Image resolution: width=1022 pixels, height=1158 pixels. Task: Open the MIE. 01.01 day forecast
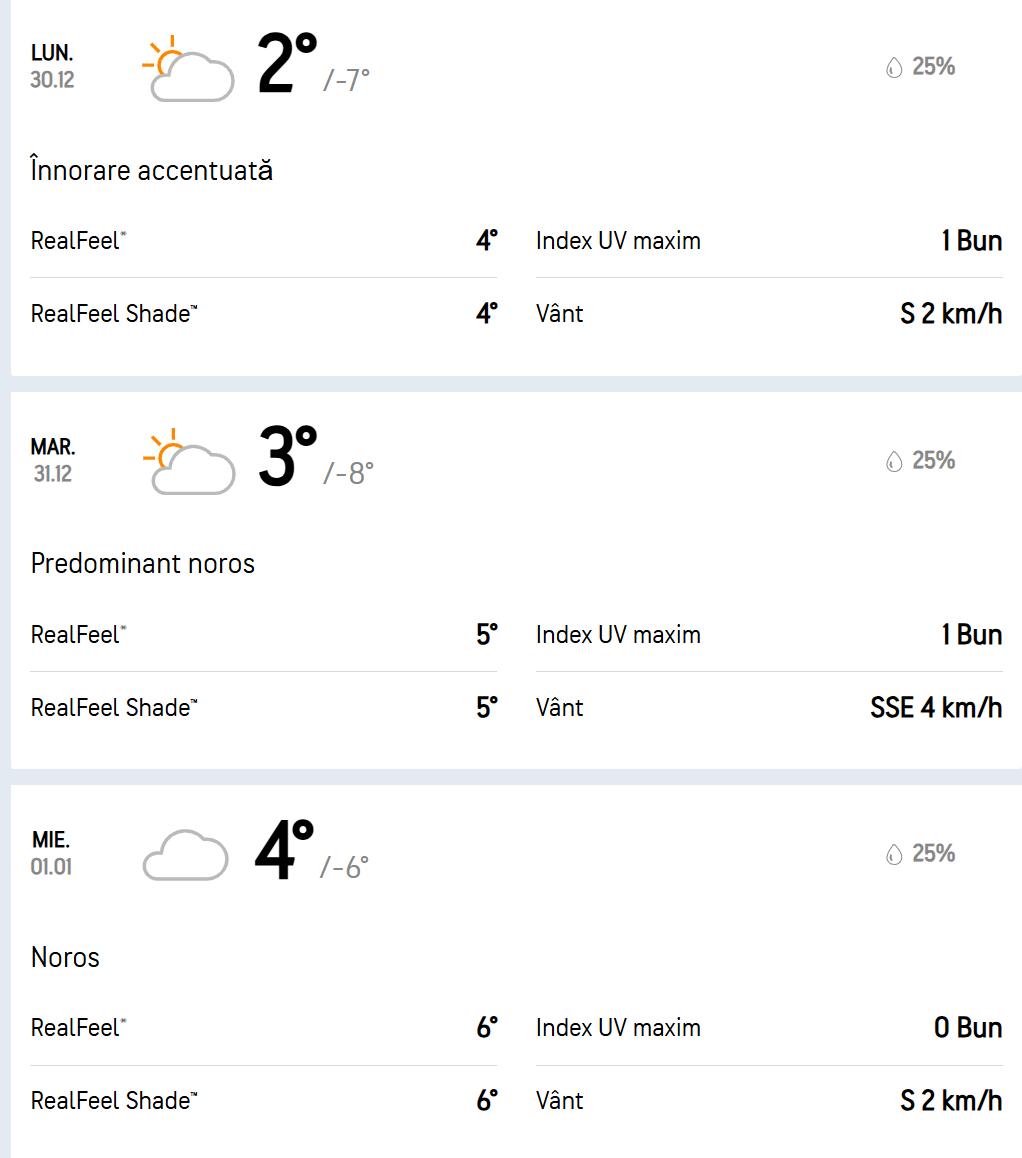pyautogui.click(x=51, y=853)
